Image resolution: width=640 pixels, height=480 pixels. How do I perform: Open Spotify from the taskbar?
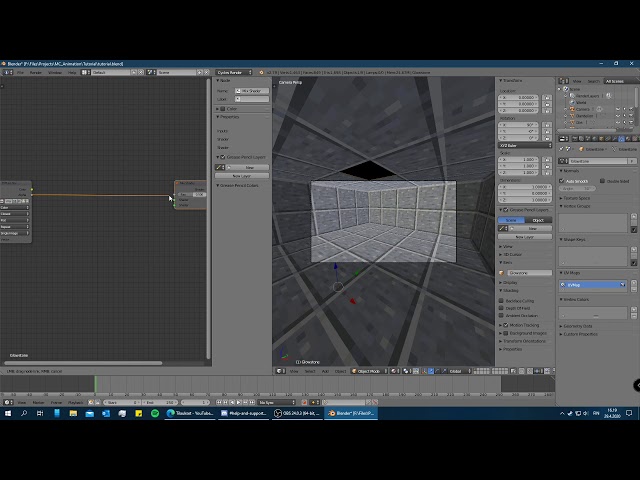tap(155, 413)
